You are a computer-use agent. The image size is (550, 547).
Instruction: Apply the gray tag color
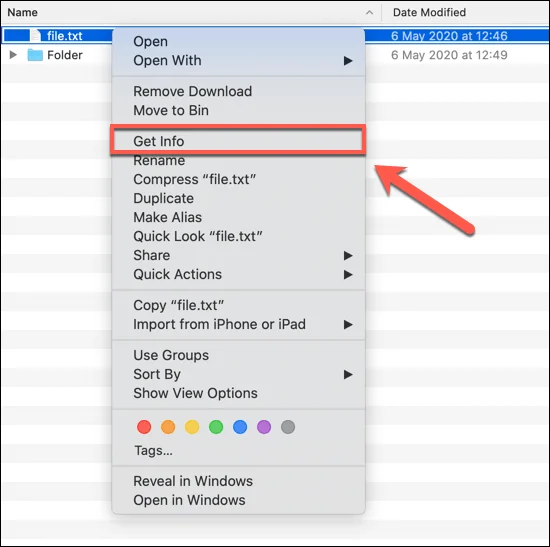point(288,427)
